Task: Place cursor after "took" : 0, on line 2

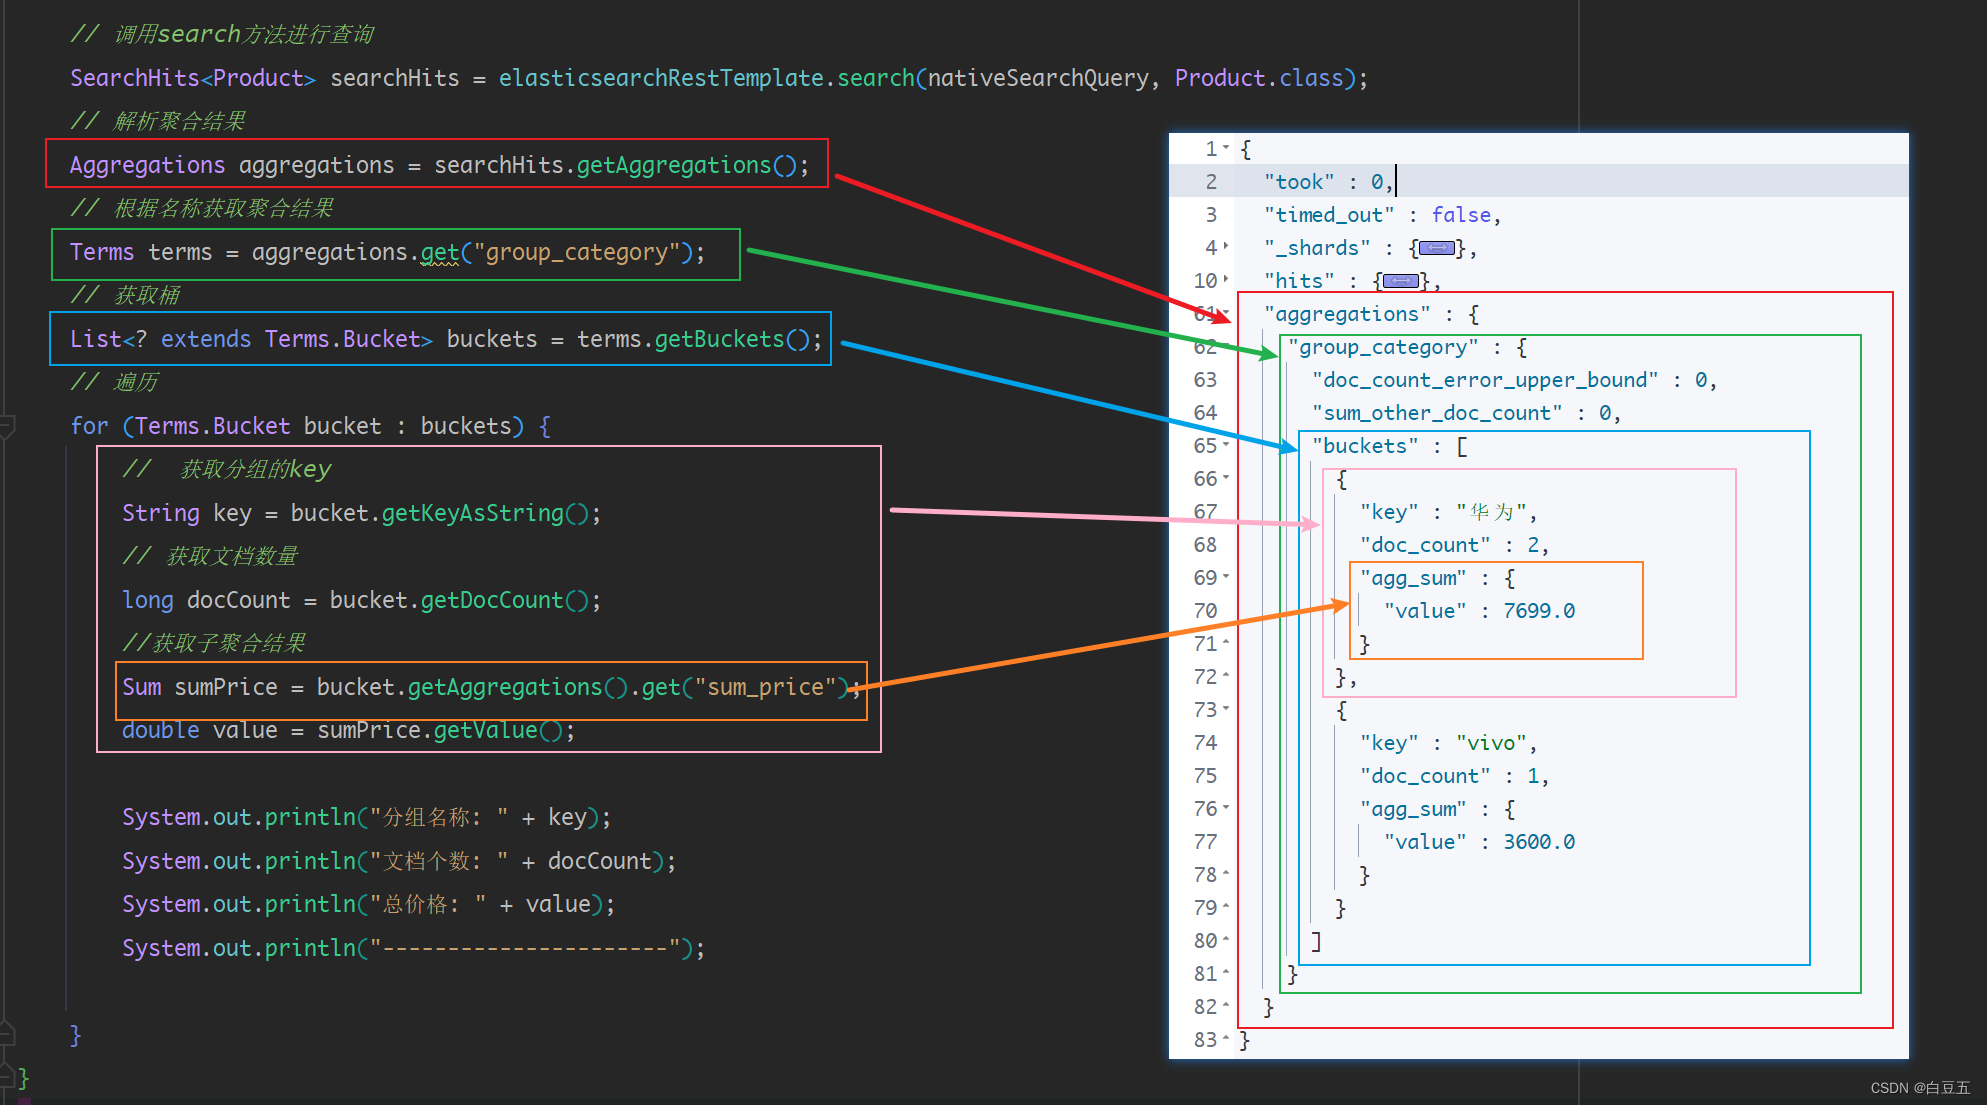Action: click(x=1395, y=181)
